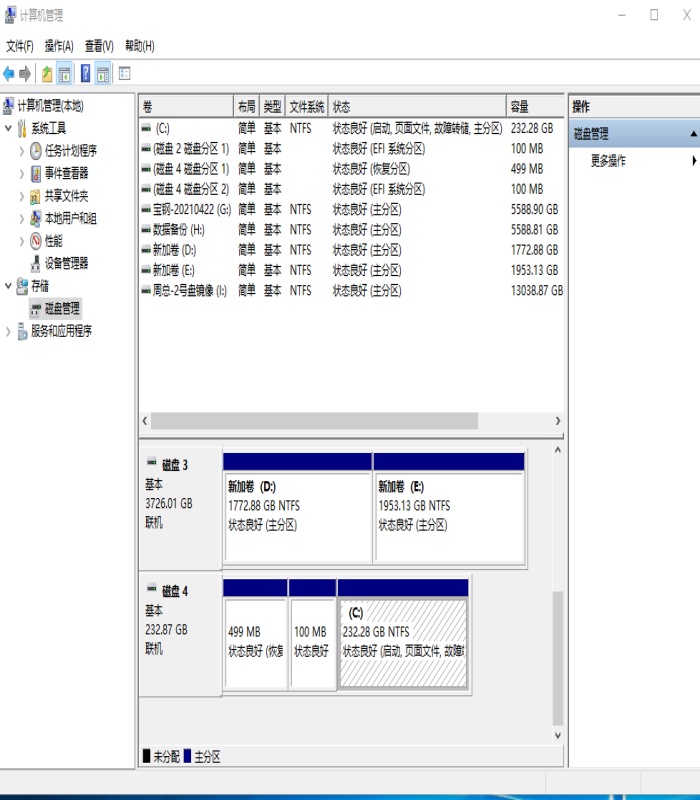Screen dimensions: 700x800
Task: Click the rightmost toolbar settings list icon
Action: [125, 73]
